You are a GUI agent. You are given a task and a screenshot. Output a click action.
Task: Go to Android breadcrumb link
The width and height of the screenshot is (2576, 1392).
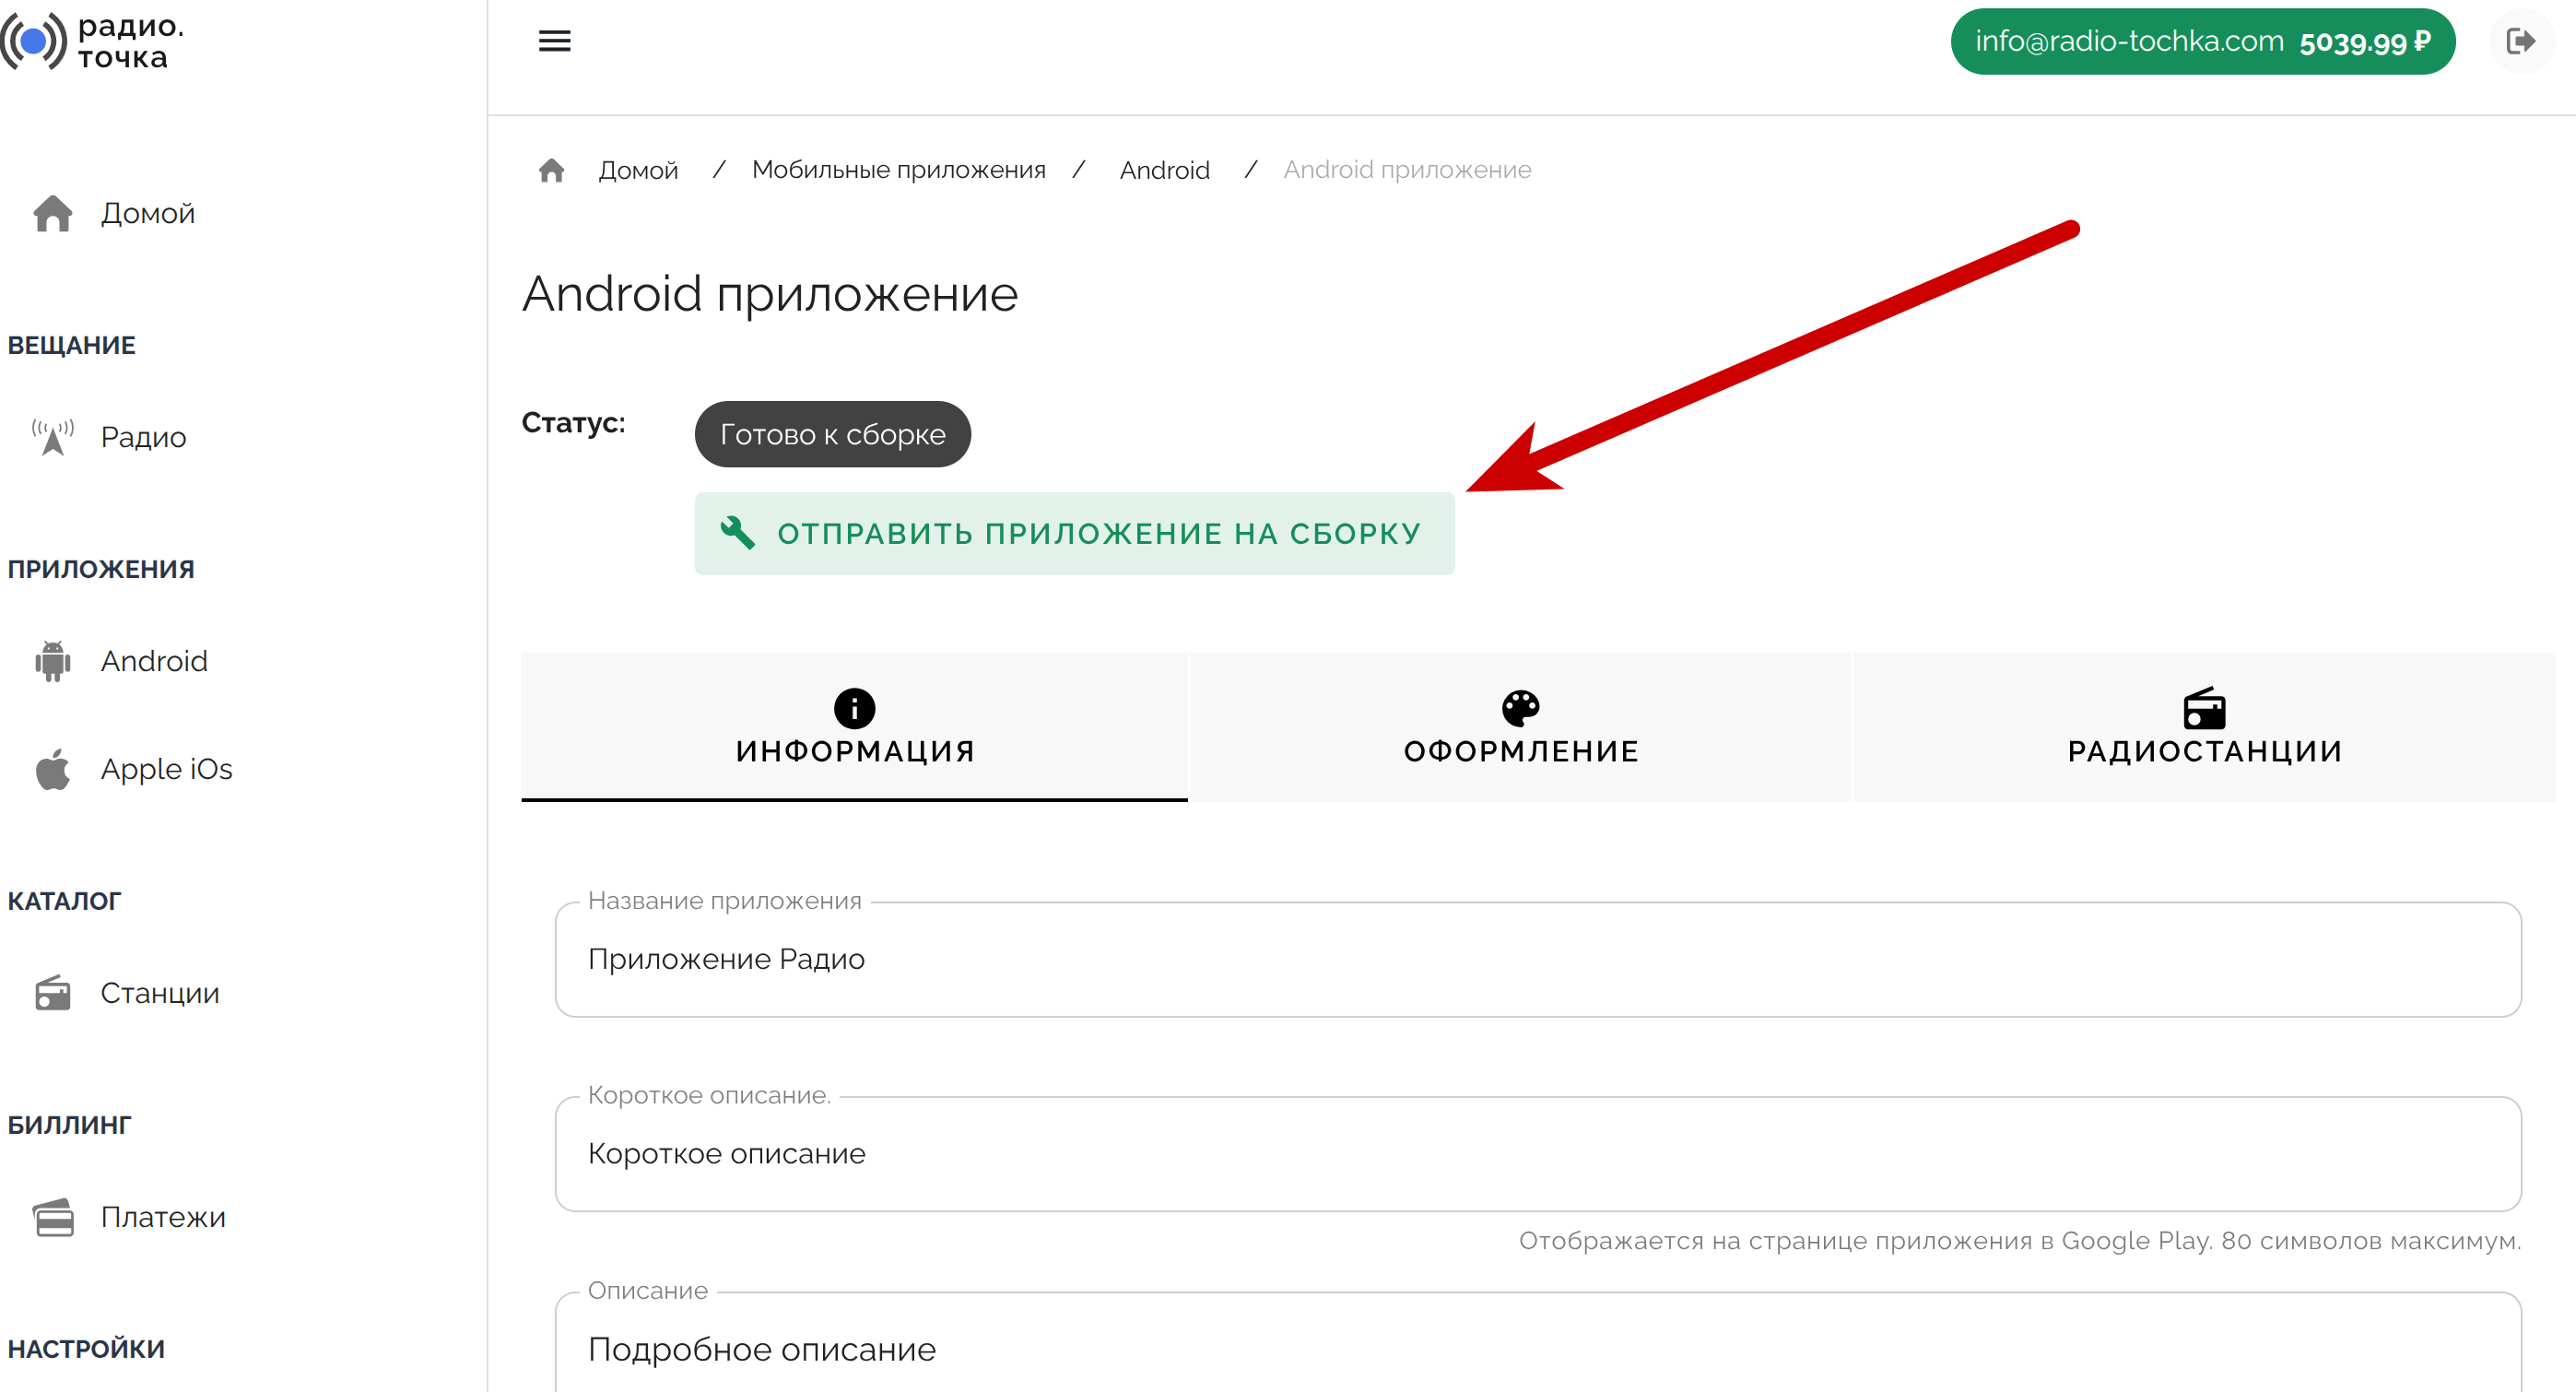pos(1164,170)
